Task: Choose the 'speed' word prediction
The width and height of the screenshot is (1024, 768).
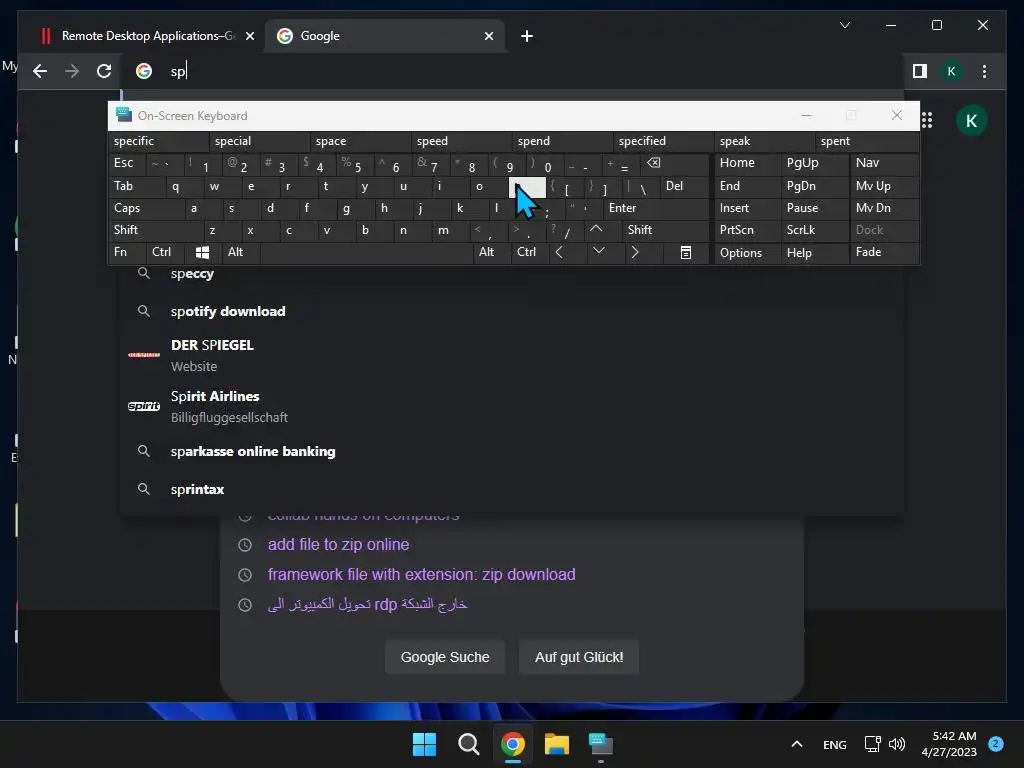Action: (462, 141)
